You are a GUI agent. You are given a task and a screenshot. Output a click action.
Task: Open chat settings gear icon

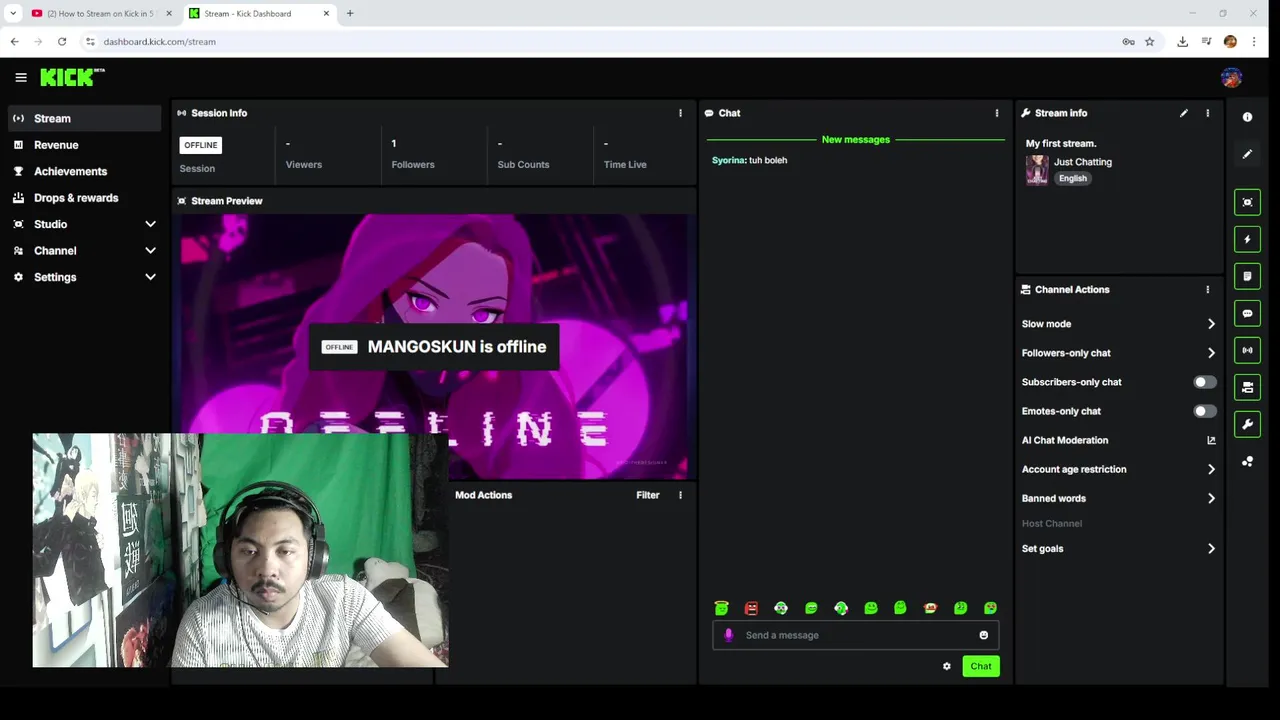point(946,666)
